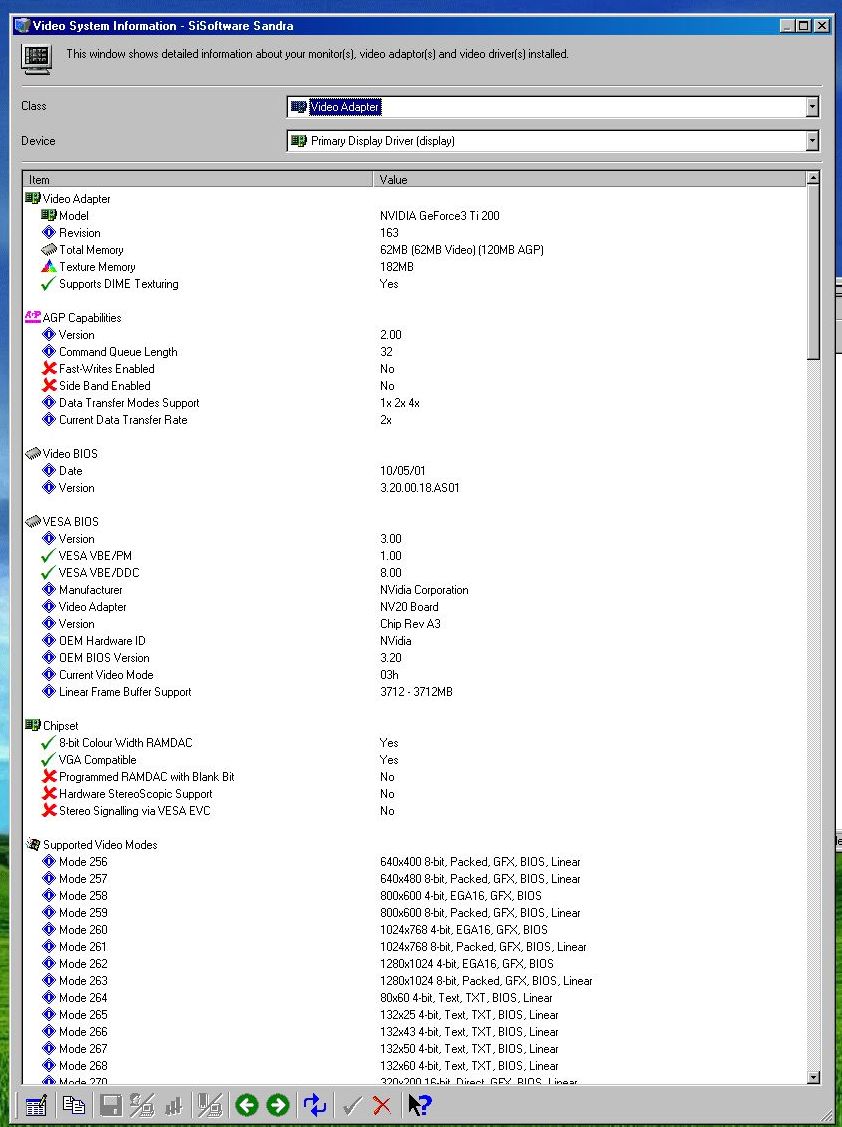
Task: Click the Video BIOS chip icon
Action: [x=32, y=453]
